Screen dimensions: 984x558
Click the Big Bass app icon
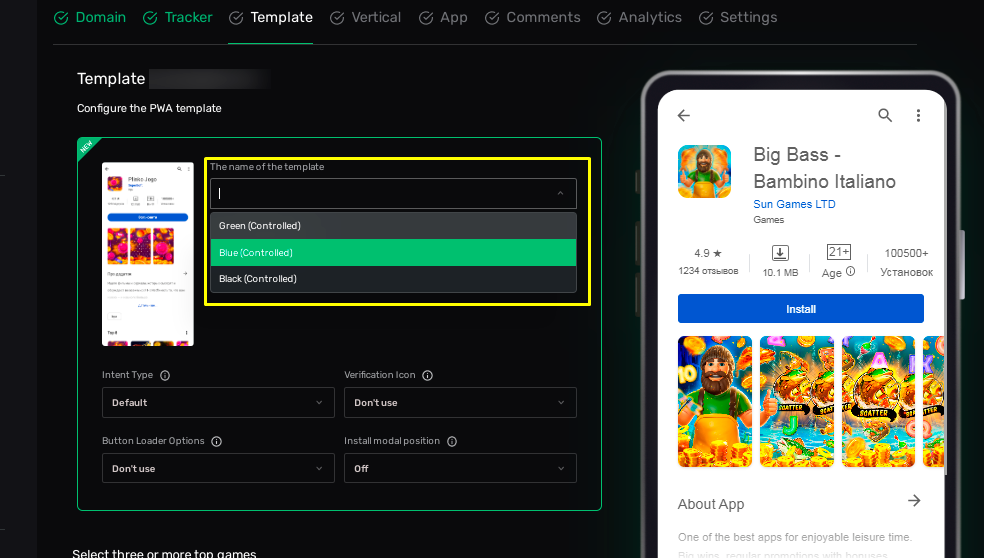point(705,172)
